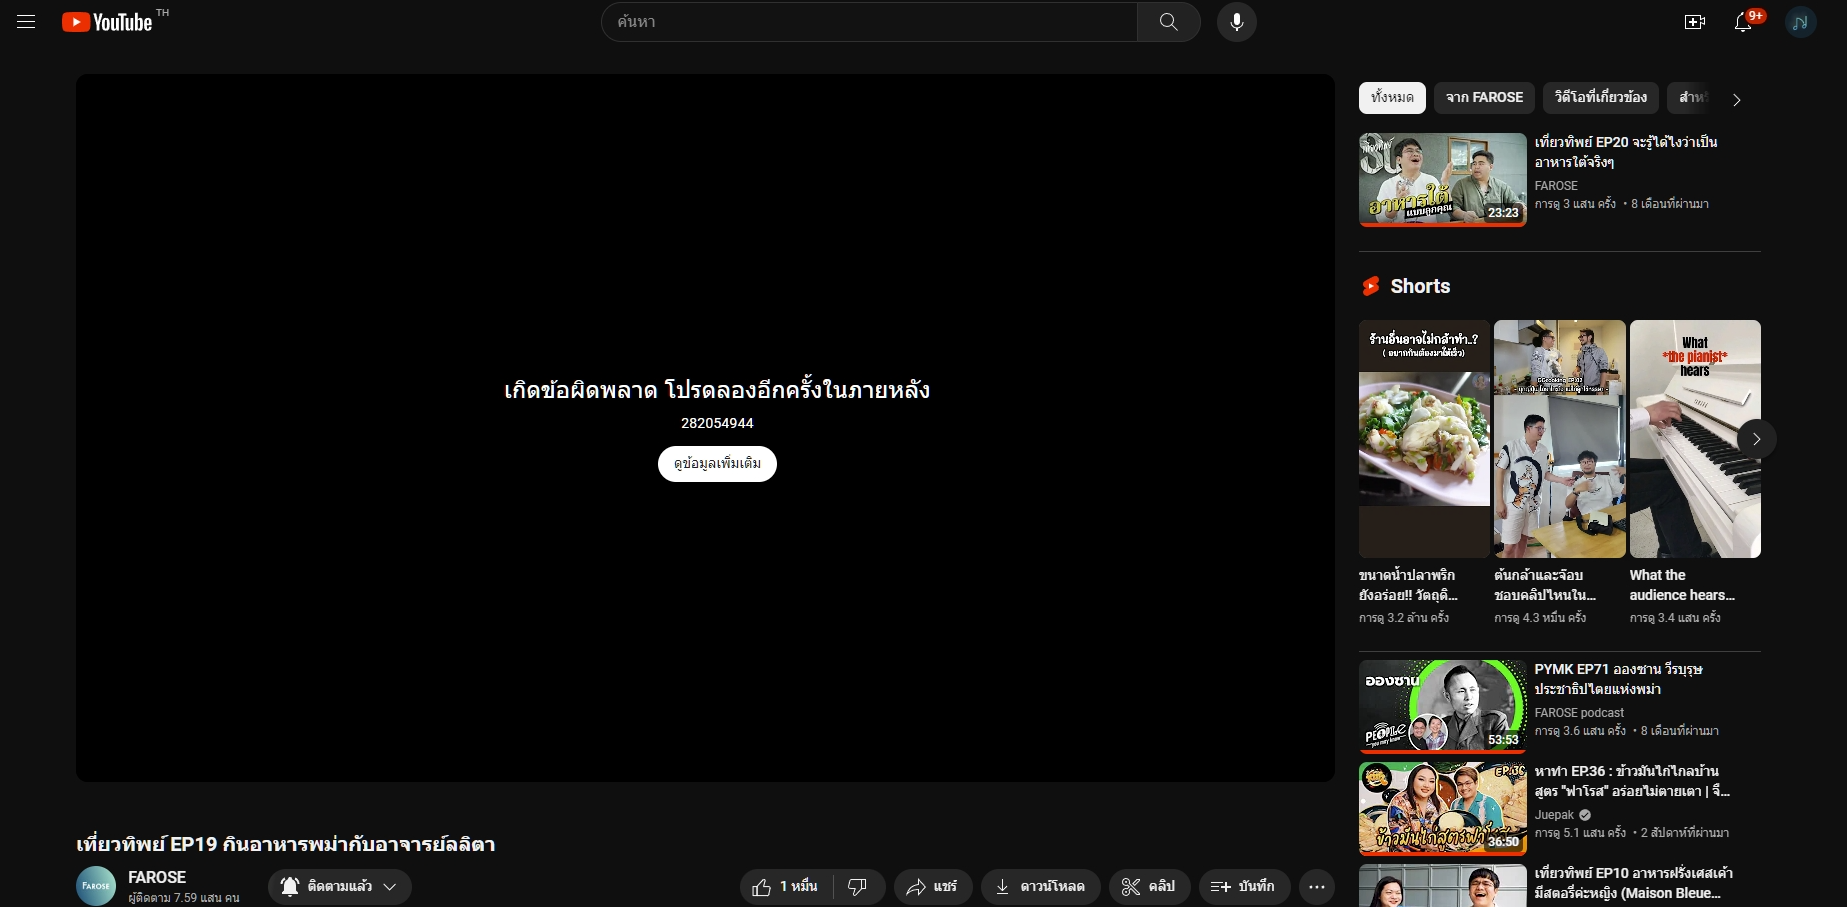Create a clip with the คลิป scissors icon

(x=1148, y=886)
